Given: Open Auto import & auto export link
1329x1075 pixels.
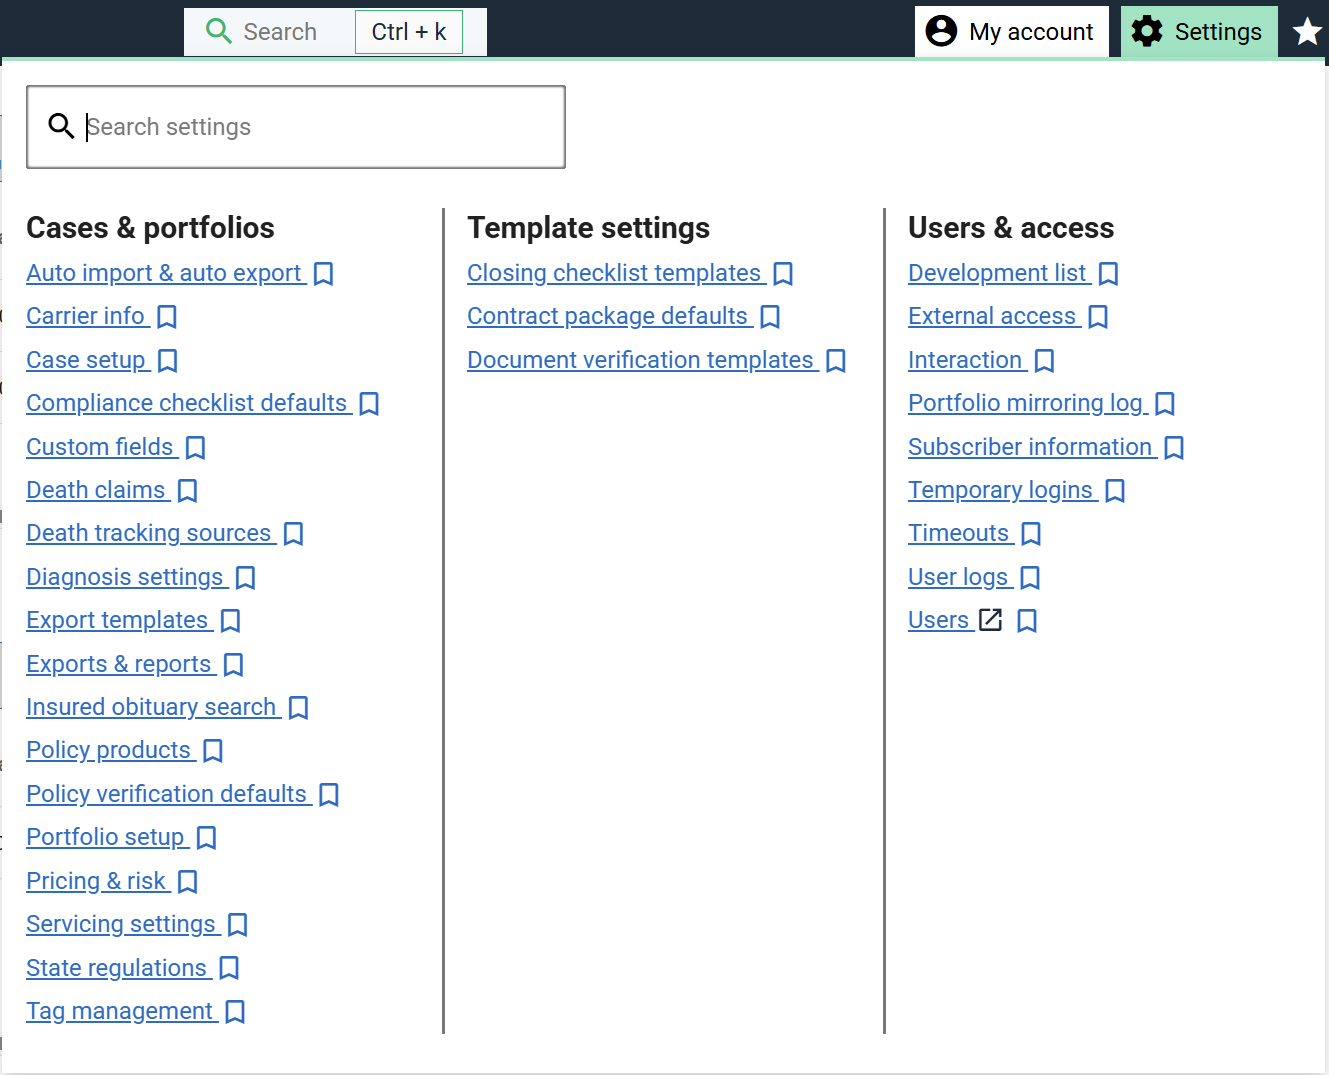Looking at the screenshot, I should click(x=164, y=273).
